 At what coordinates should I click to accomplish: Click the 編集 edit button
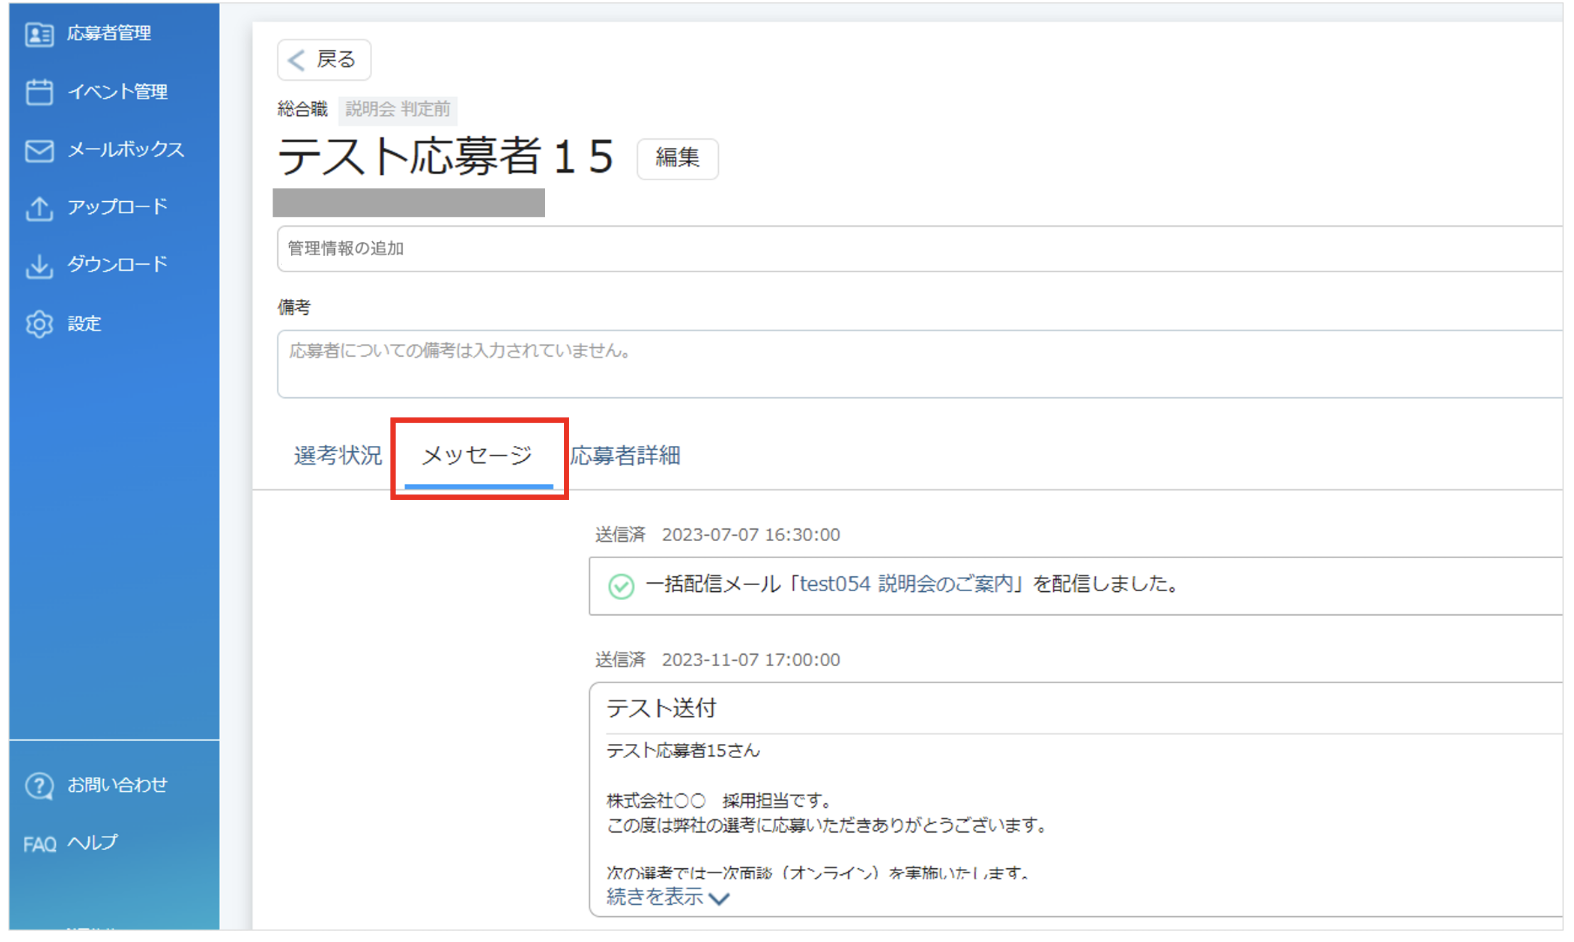[x=677, y=158]
